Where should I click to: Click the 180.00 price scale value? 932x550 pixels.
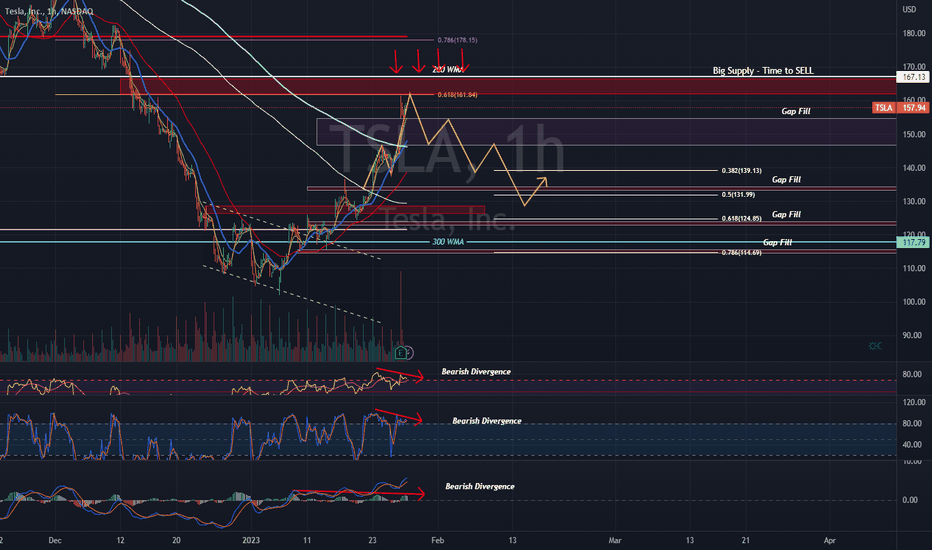pyautogui.click(x=914, y=33)
